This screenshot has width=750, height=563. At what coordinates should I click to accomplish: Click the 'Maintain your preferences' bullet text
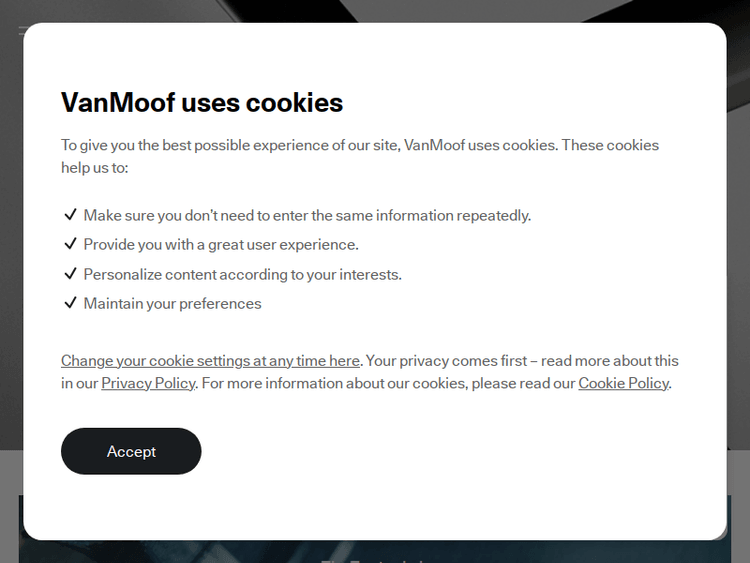click(172, 303)
